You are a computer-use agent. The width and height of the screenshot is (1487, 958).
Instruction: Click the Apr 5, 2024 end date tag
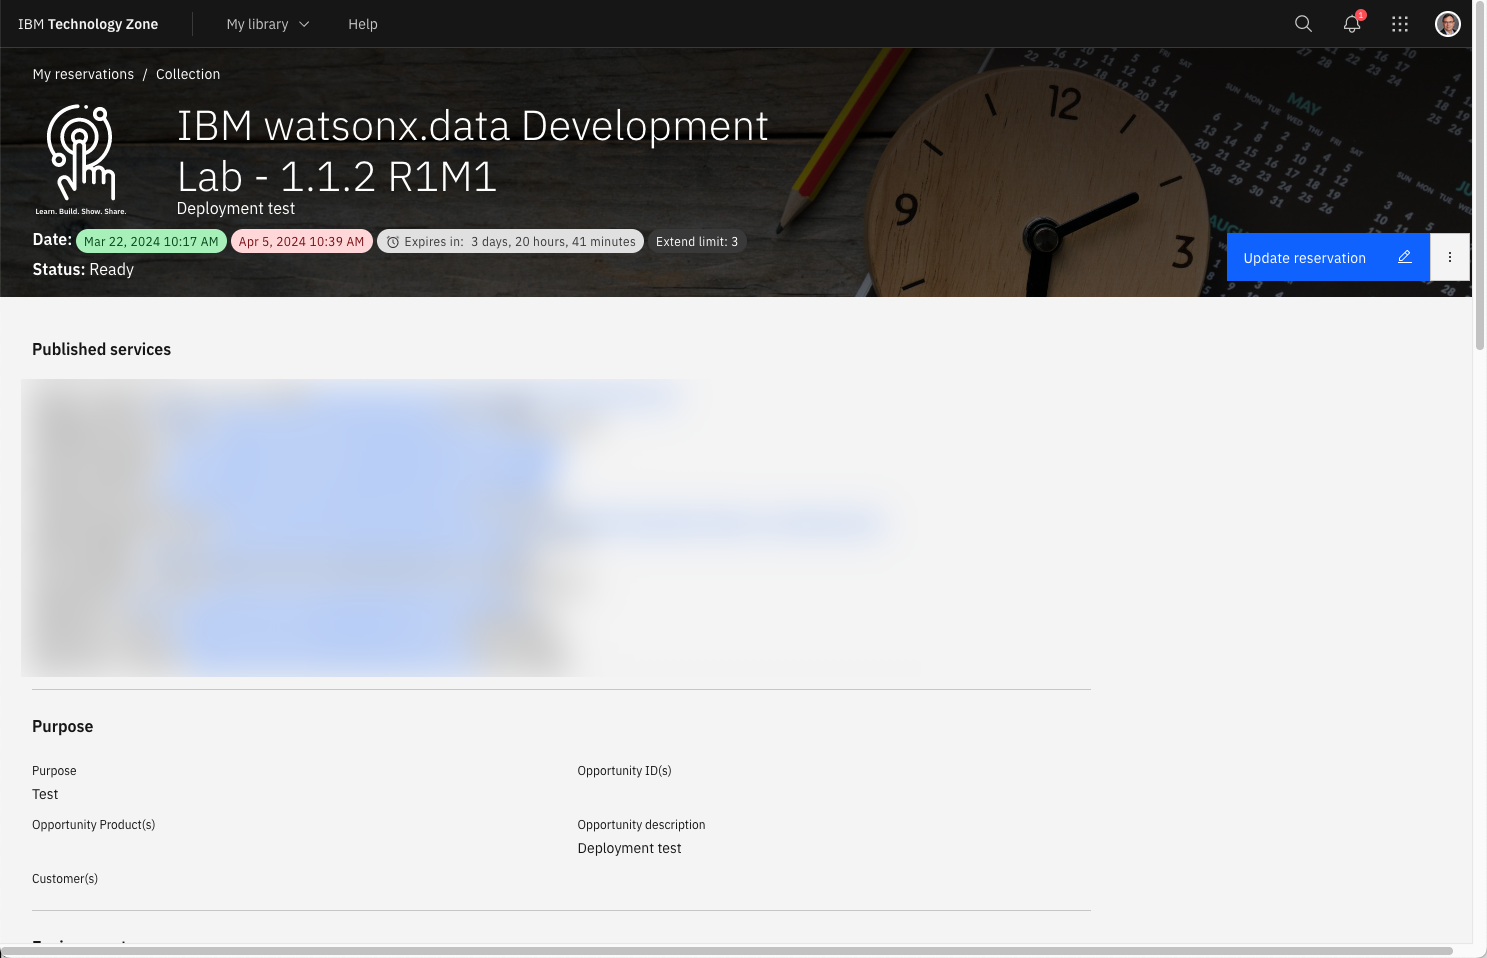(x=301, y=241)
